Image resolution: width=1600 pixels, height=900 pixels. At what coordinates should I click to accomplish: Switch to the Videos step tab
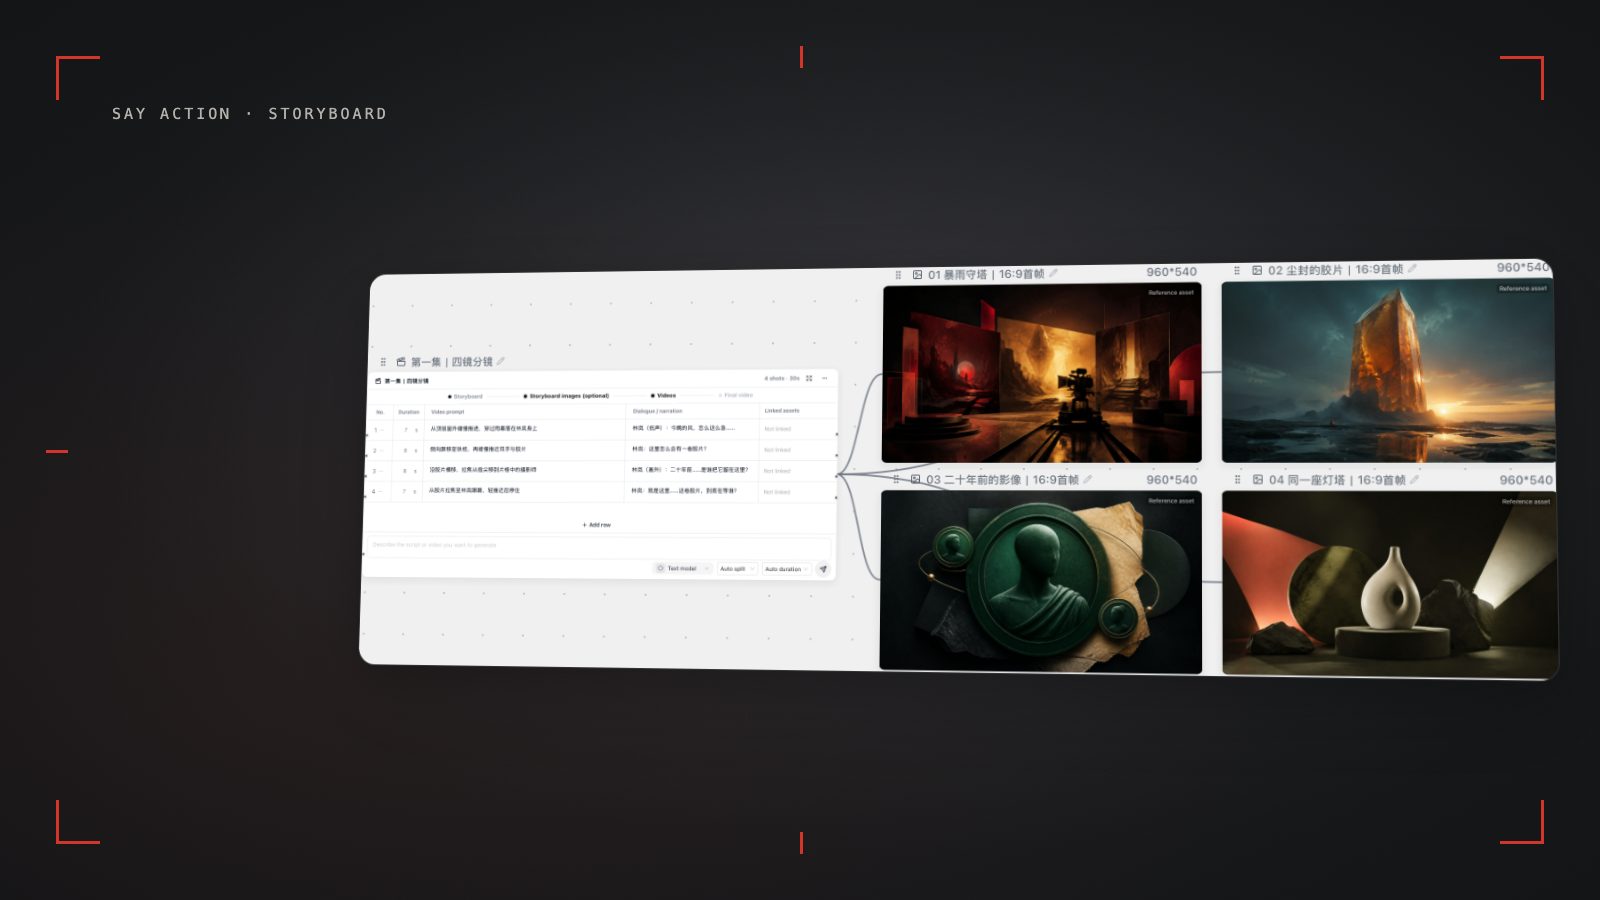[x=664, y=395]
